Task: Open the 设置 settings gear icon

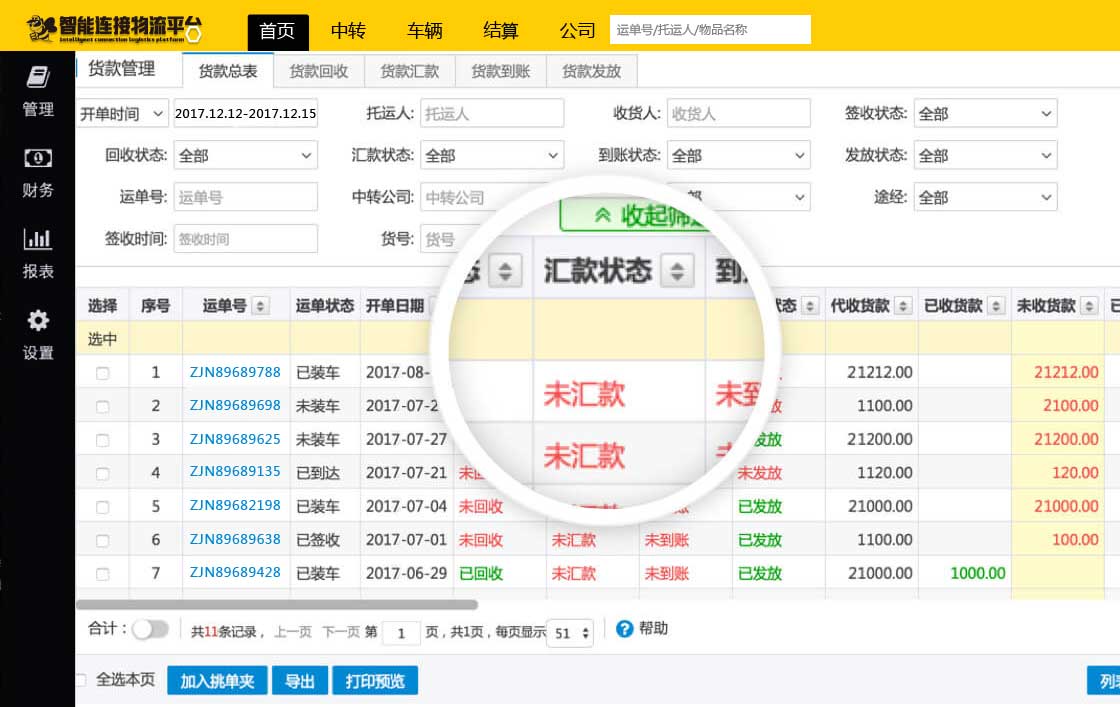Action: point(38,320)
